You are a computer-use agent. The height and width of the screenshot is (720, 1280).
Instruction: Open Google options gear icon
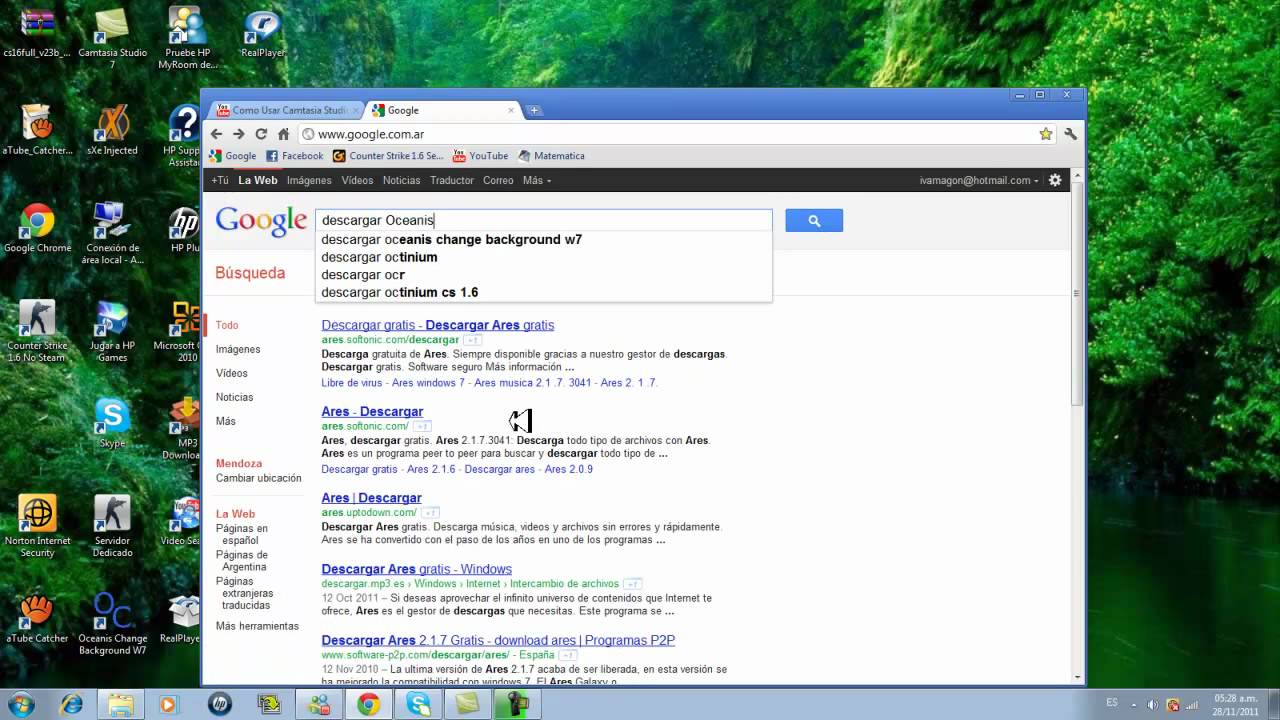1055,180
